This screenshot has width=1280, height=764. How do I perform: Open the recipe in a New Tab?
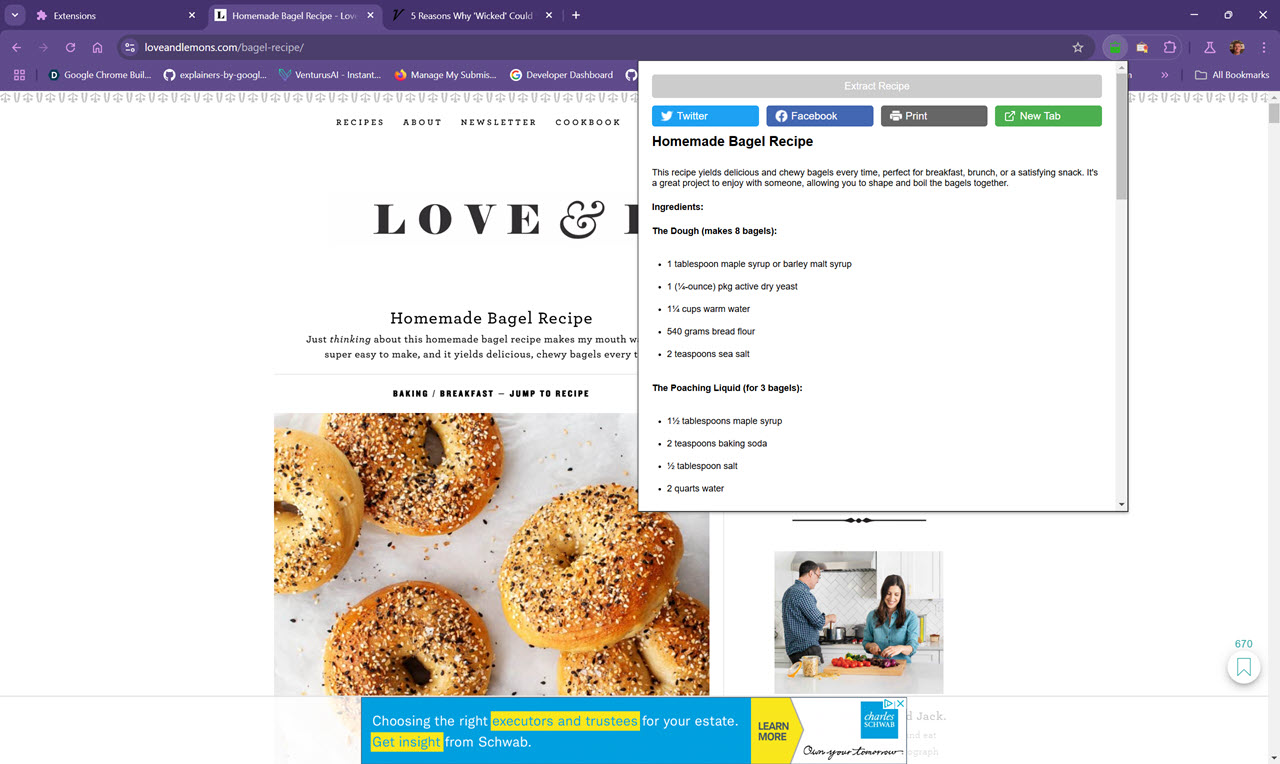(x=1048, y=116)
